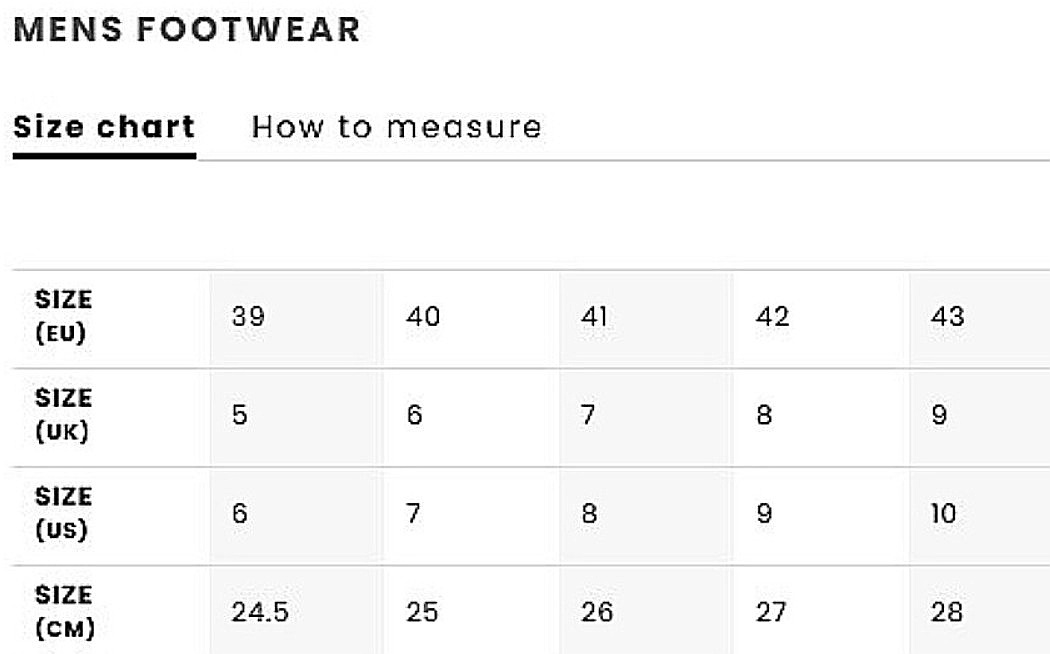
Task: Select EU size 43 cell
Action: pos(980,319)
